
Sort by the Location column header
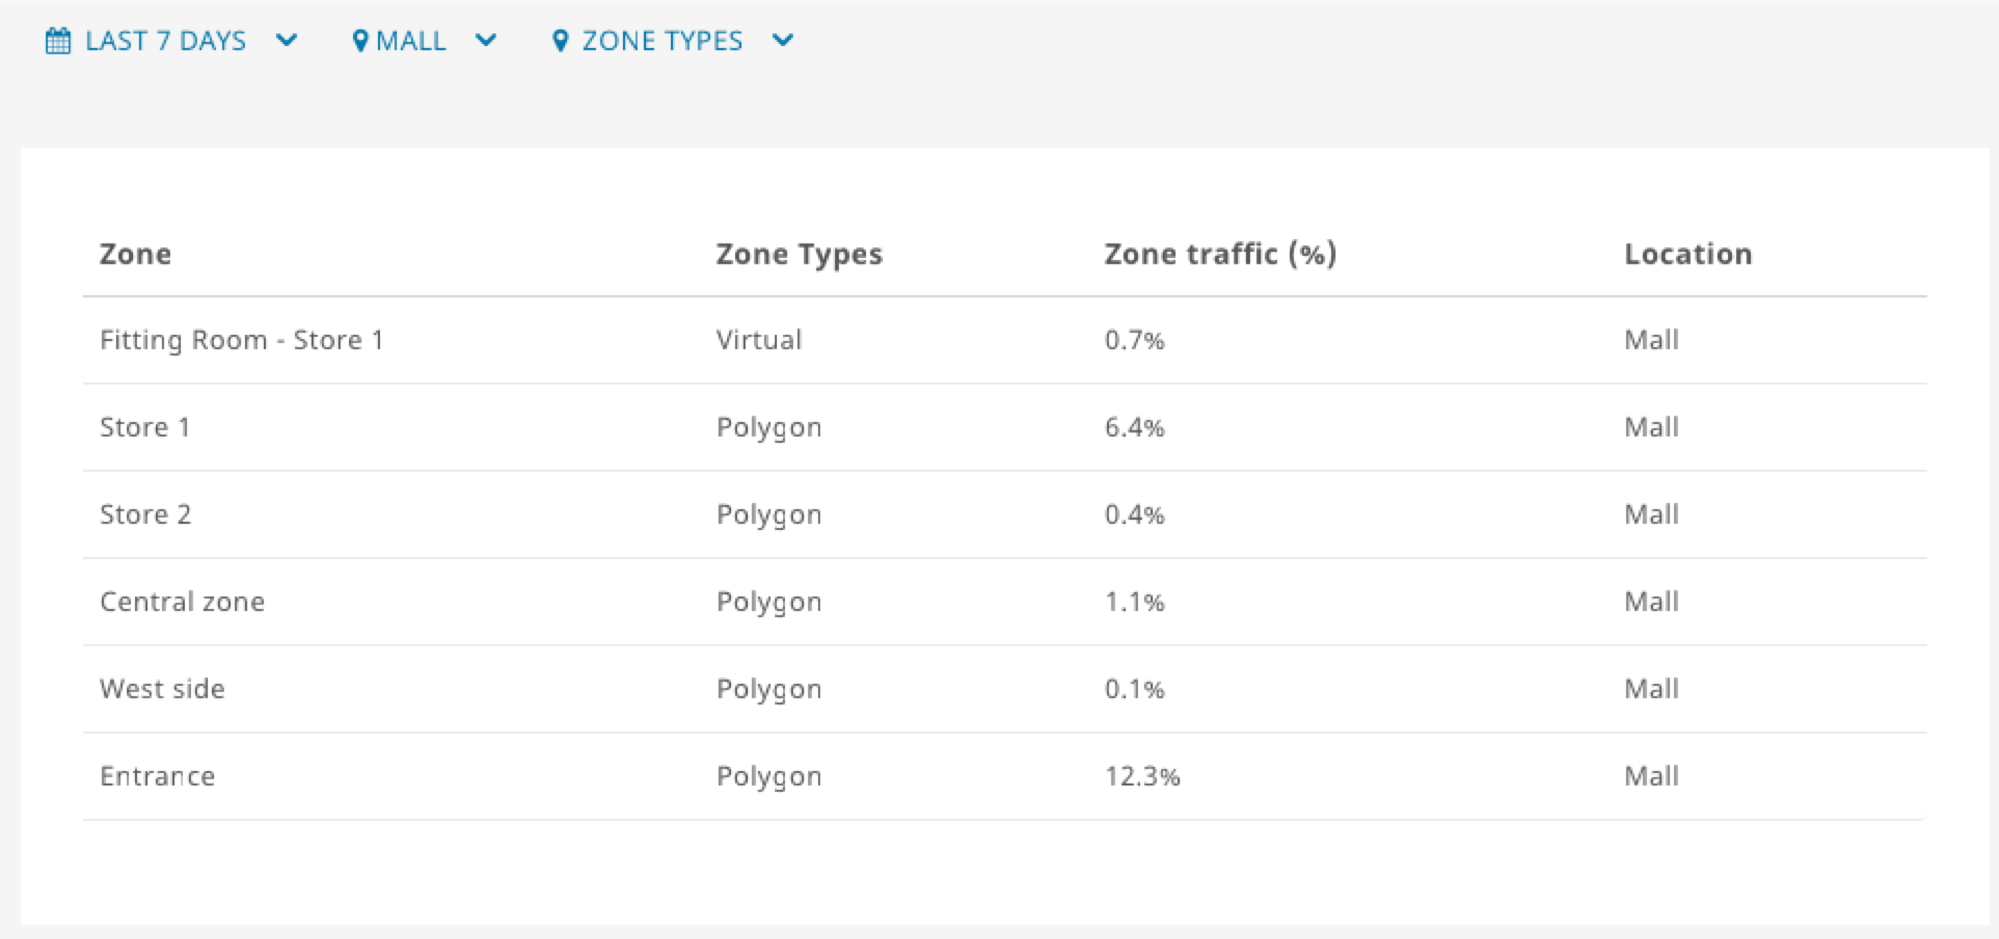pyautogui.click(x=1688, y=254)
